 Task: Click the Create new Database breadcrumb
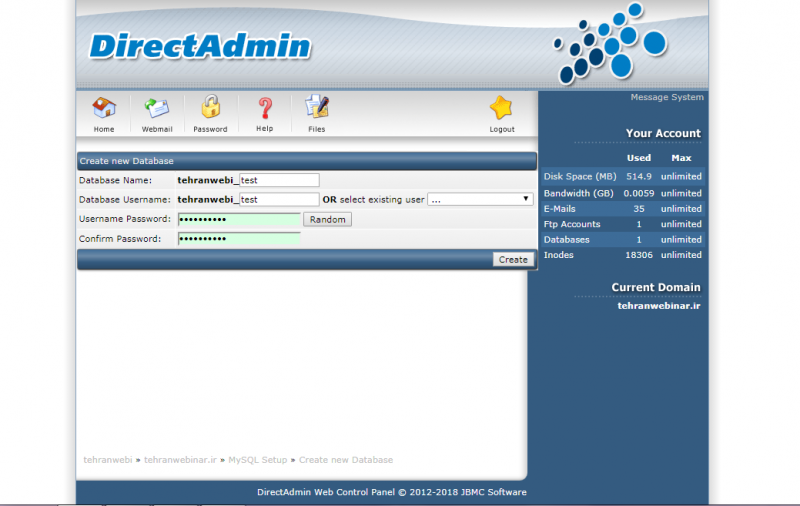point(345,460)
